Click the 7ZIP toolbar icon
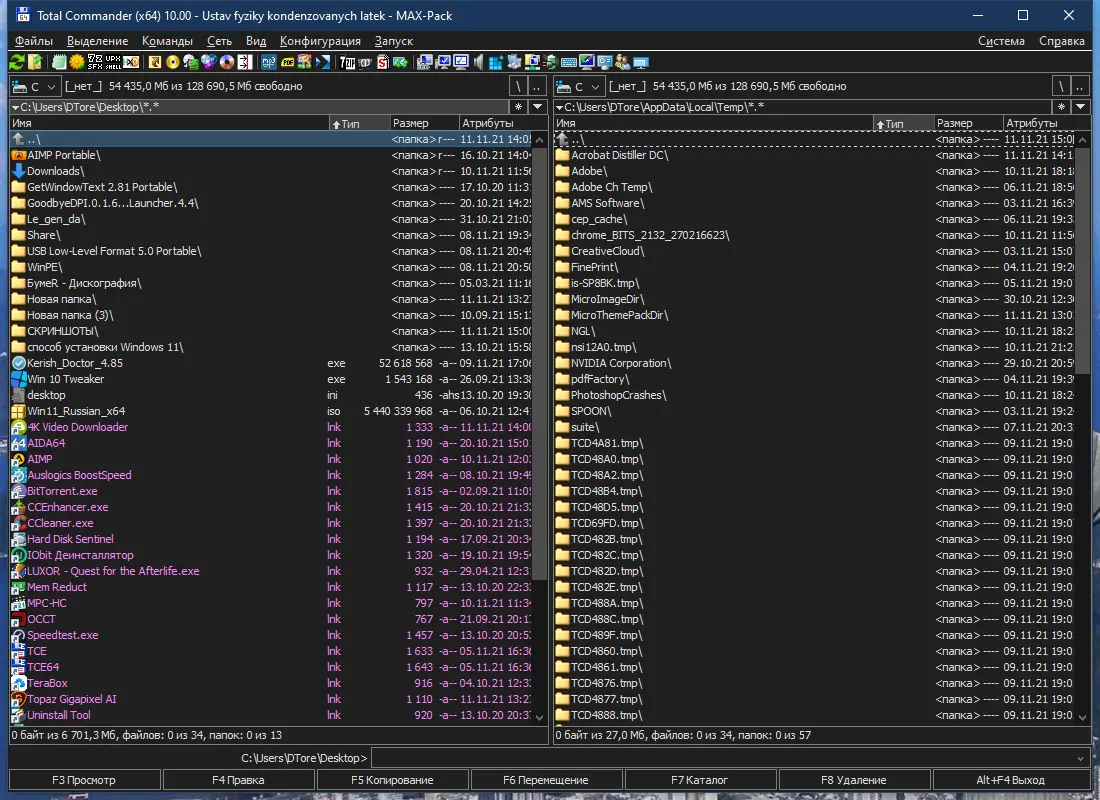 coord(347,62)
